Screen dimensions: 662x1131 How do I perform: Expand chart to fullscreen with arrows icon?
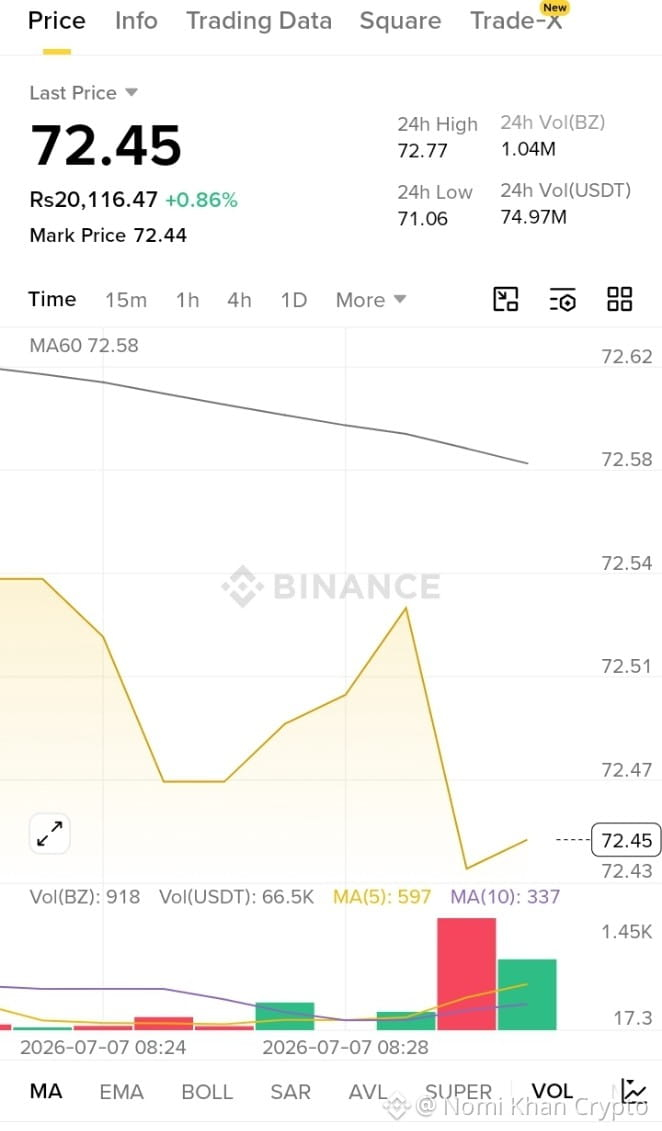tap(50, 834)
